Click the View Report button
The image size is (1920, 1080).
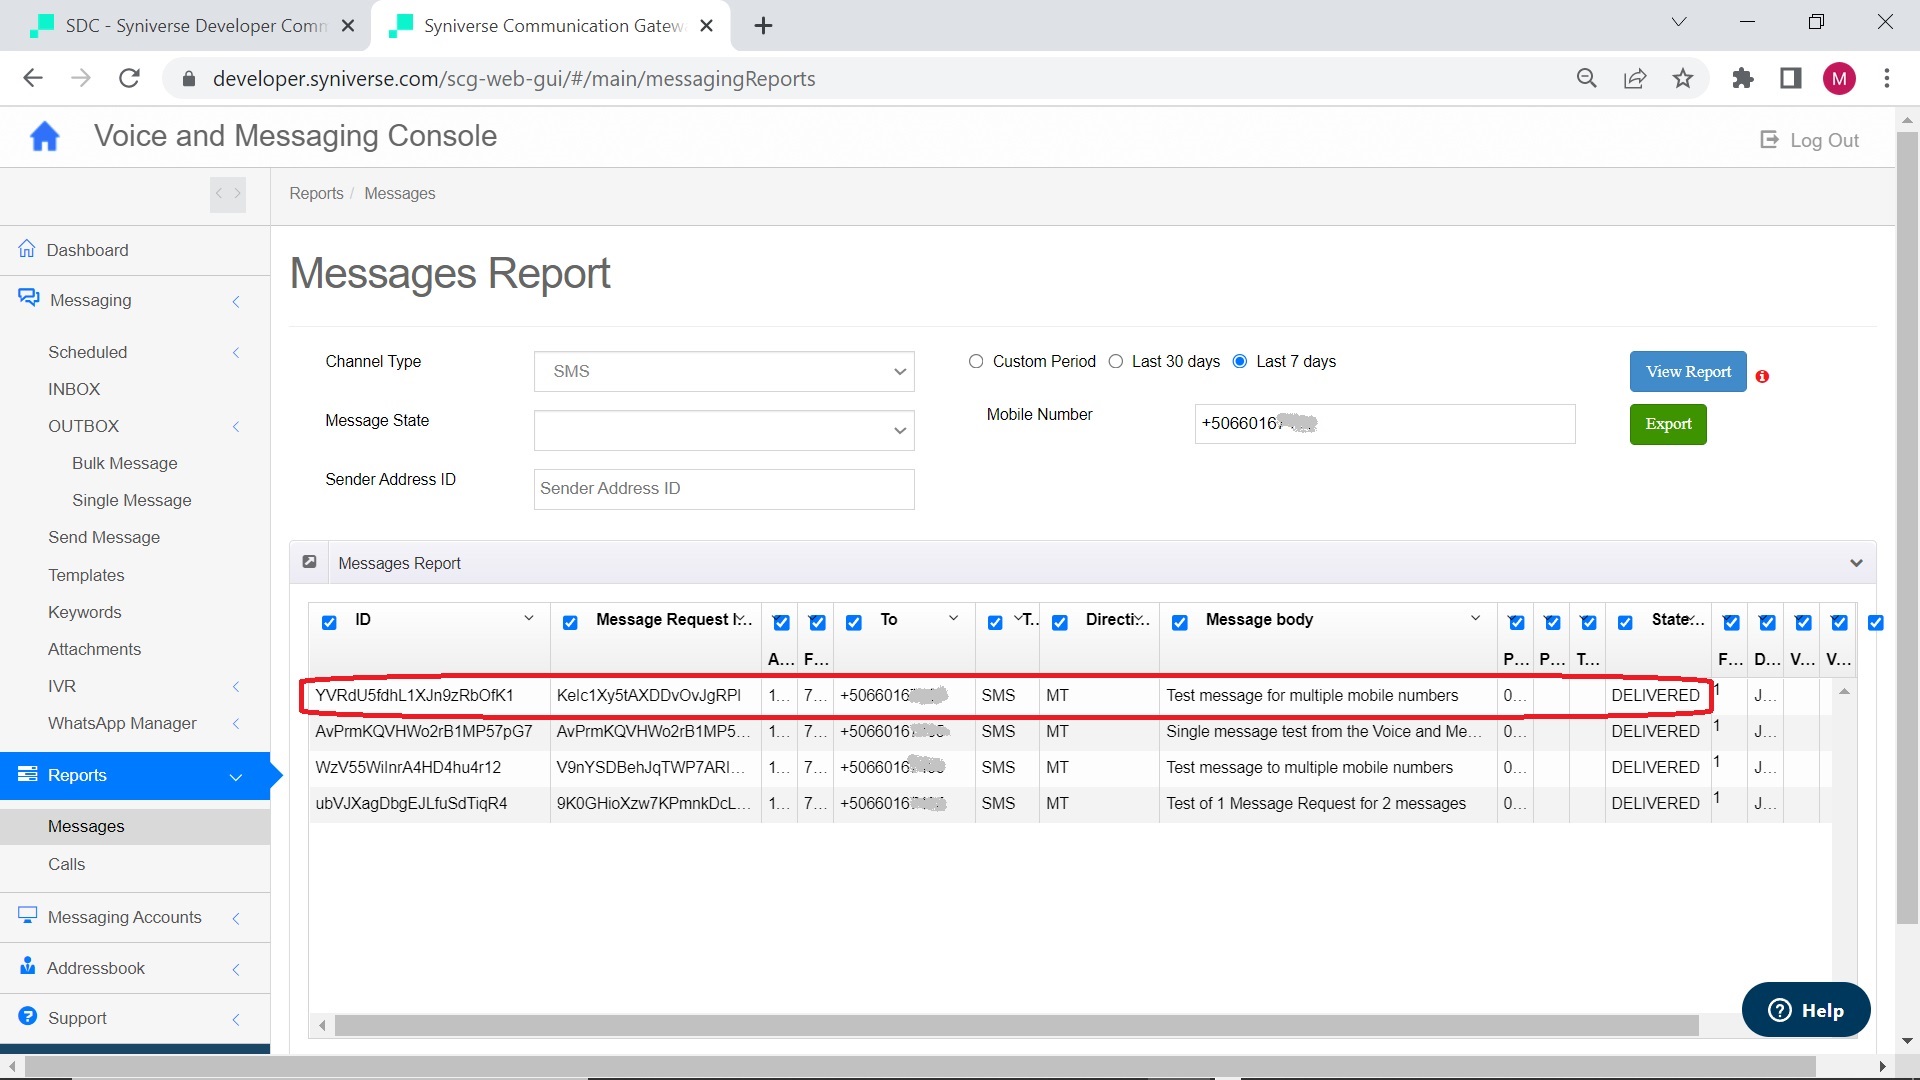[x=1688, y=371]
